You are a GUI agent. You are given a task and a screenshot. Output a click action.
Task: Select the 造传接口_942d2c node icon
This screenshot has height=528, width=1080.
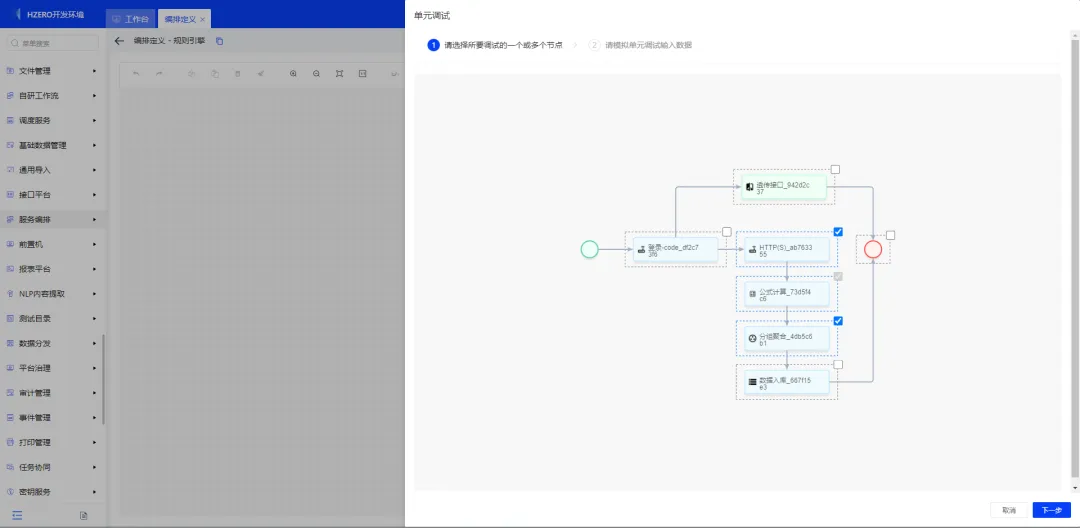(x=750, y=187)
